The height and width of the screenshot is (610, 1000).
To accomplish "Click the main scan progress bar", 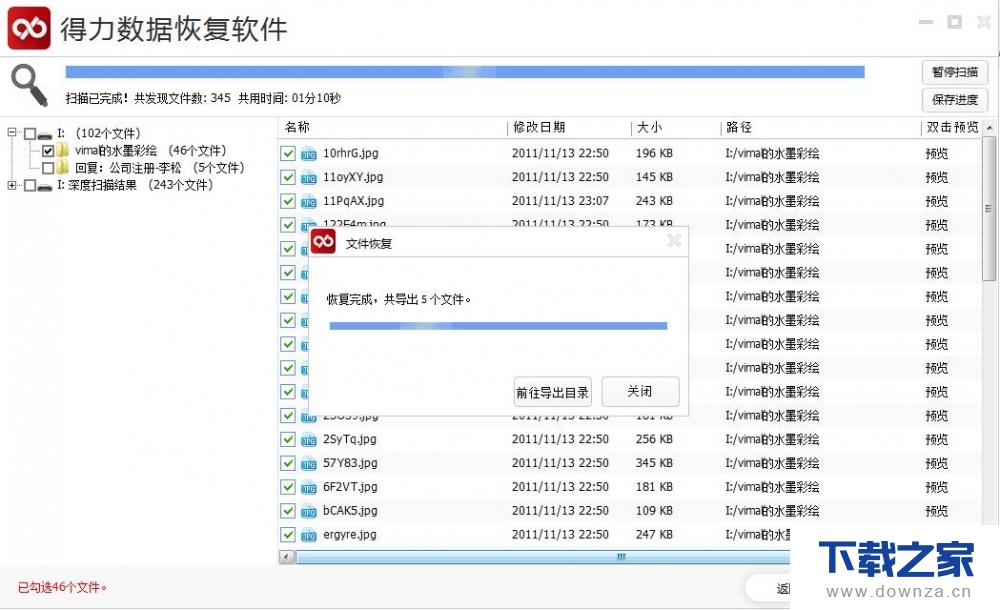I will point(465,71).
